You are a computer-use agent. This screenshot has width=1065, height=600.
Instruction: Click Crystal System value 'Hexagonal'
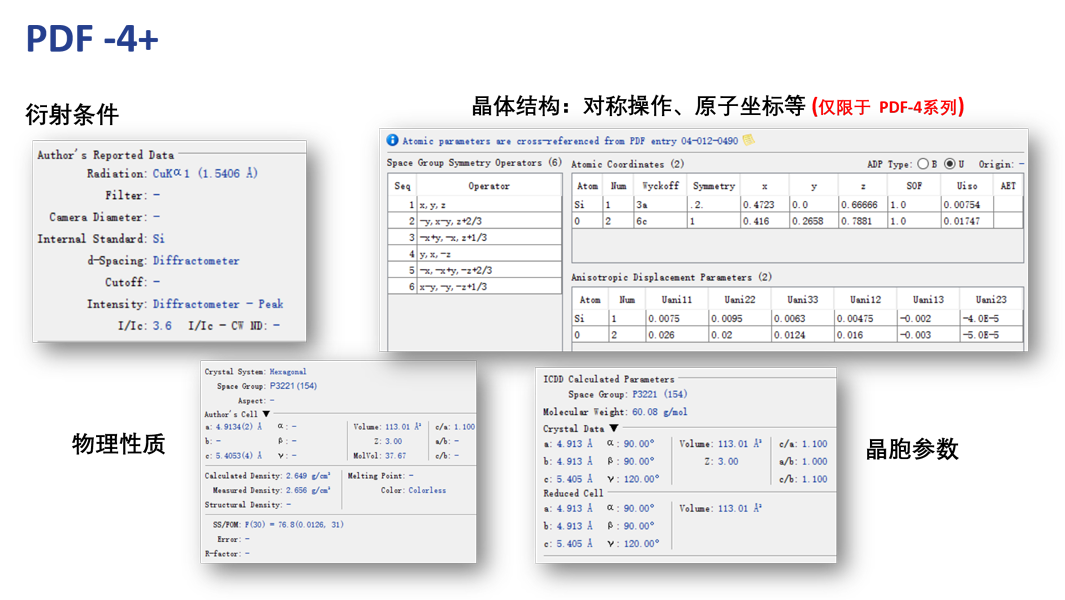click(x=288, y=372)
